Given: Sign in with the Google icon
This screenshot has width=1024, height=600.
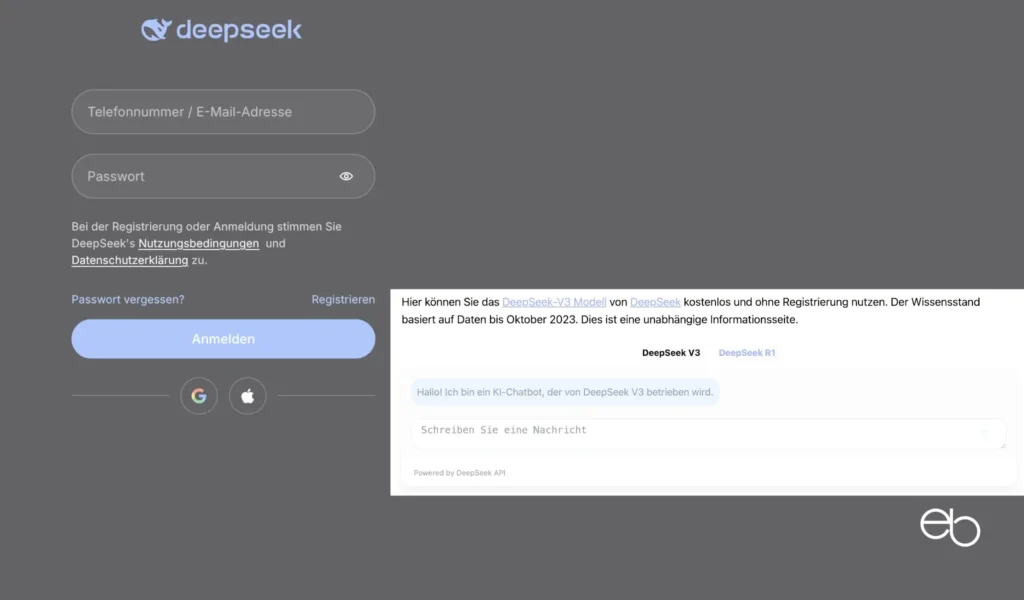Looking at the screenshot, I should pos(198,395).
